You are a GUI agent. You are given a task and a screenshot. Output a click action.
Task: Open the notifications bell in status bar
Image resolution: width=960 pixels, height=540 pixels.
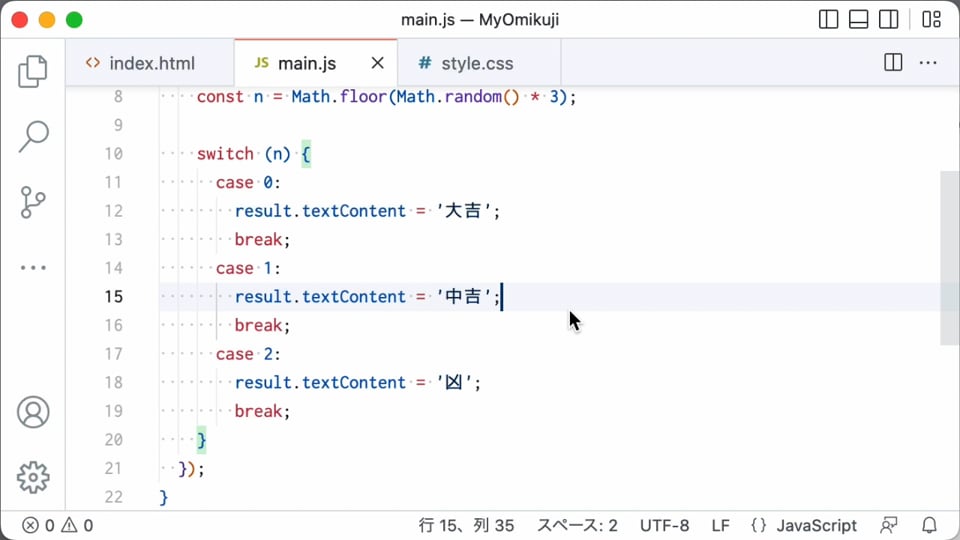(929, 525)
